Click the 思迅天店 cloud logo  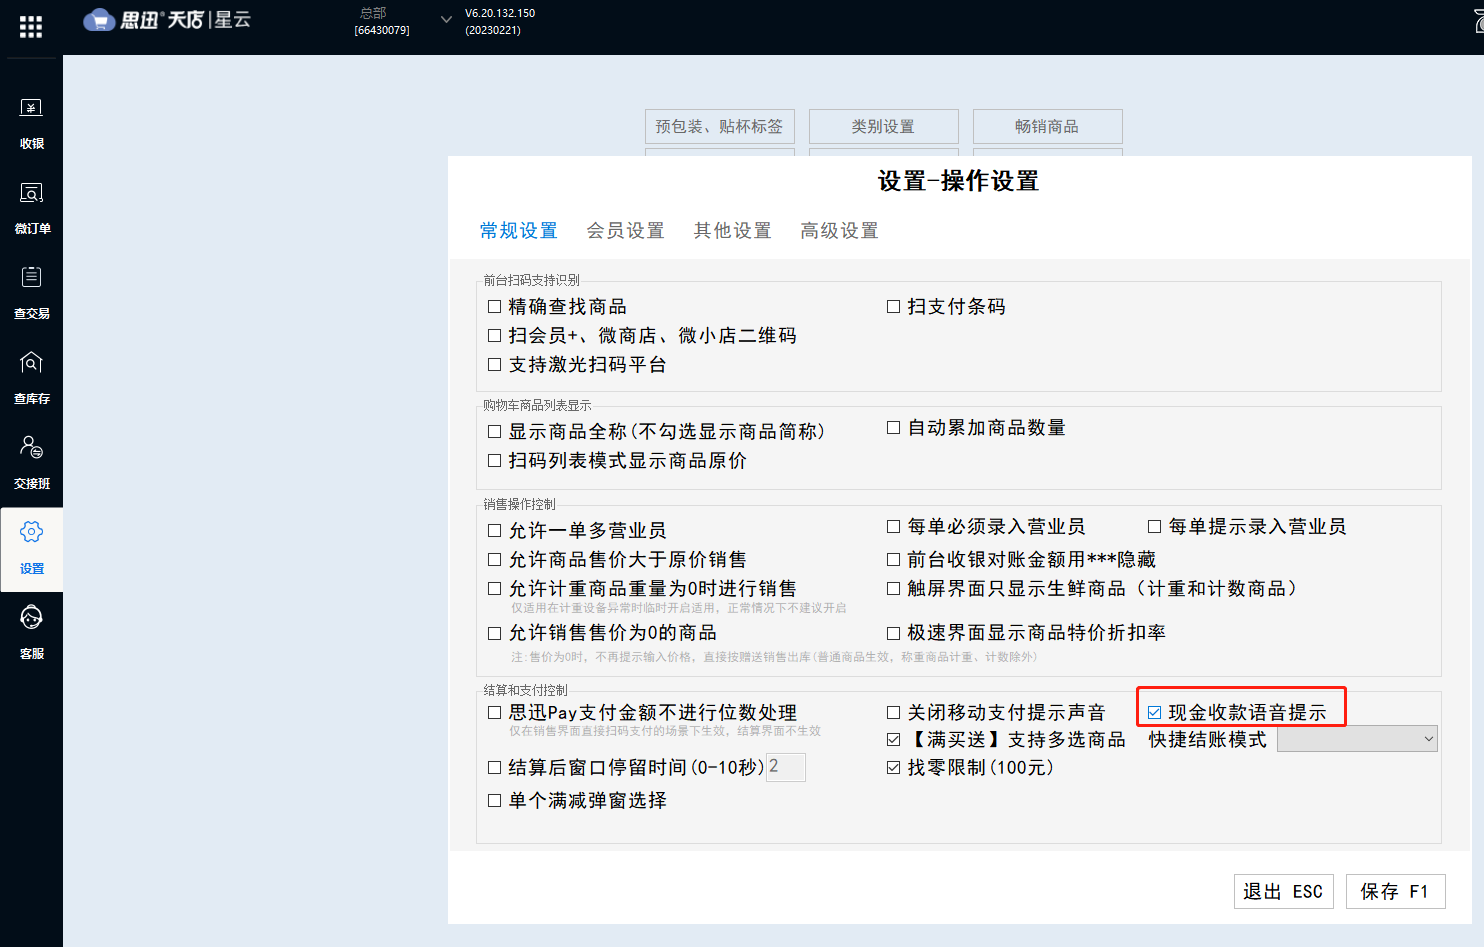point(167,20)
